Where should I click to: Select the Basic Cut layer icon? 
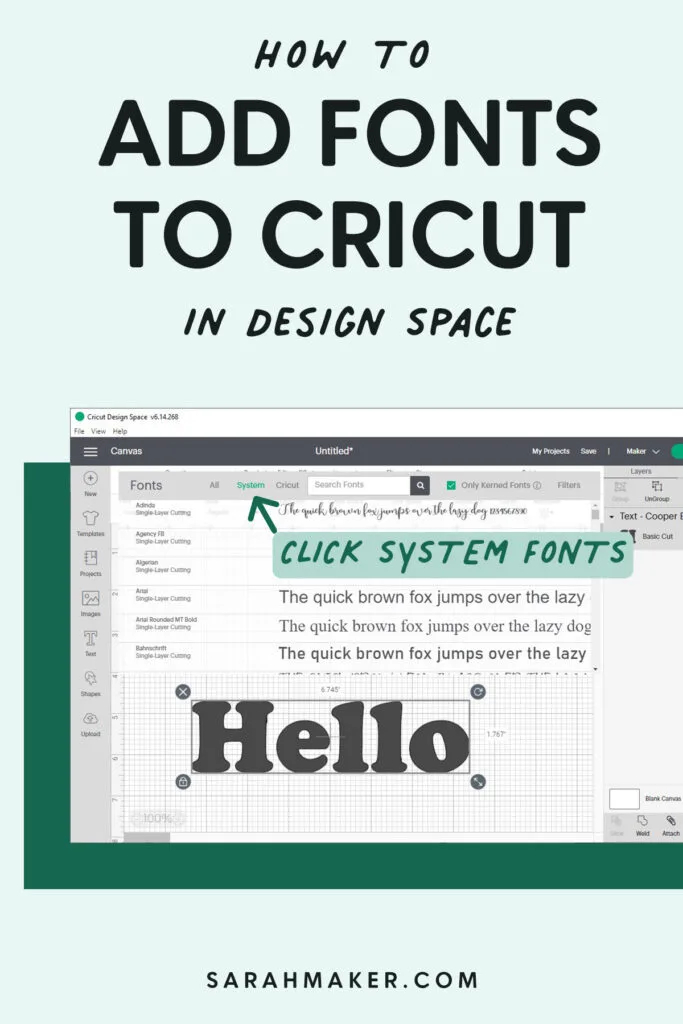click(x=629, y=536)
